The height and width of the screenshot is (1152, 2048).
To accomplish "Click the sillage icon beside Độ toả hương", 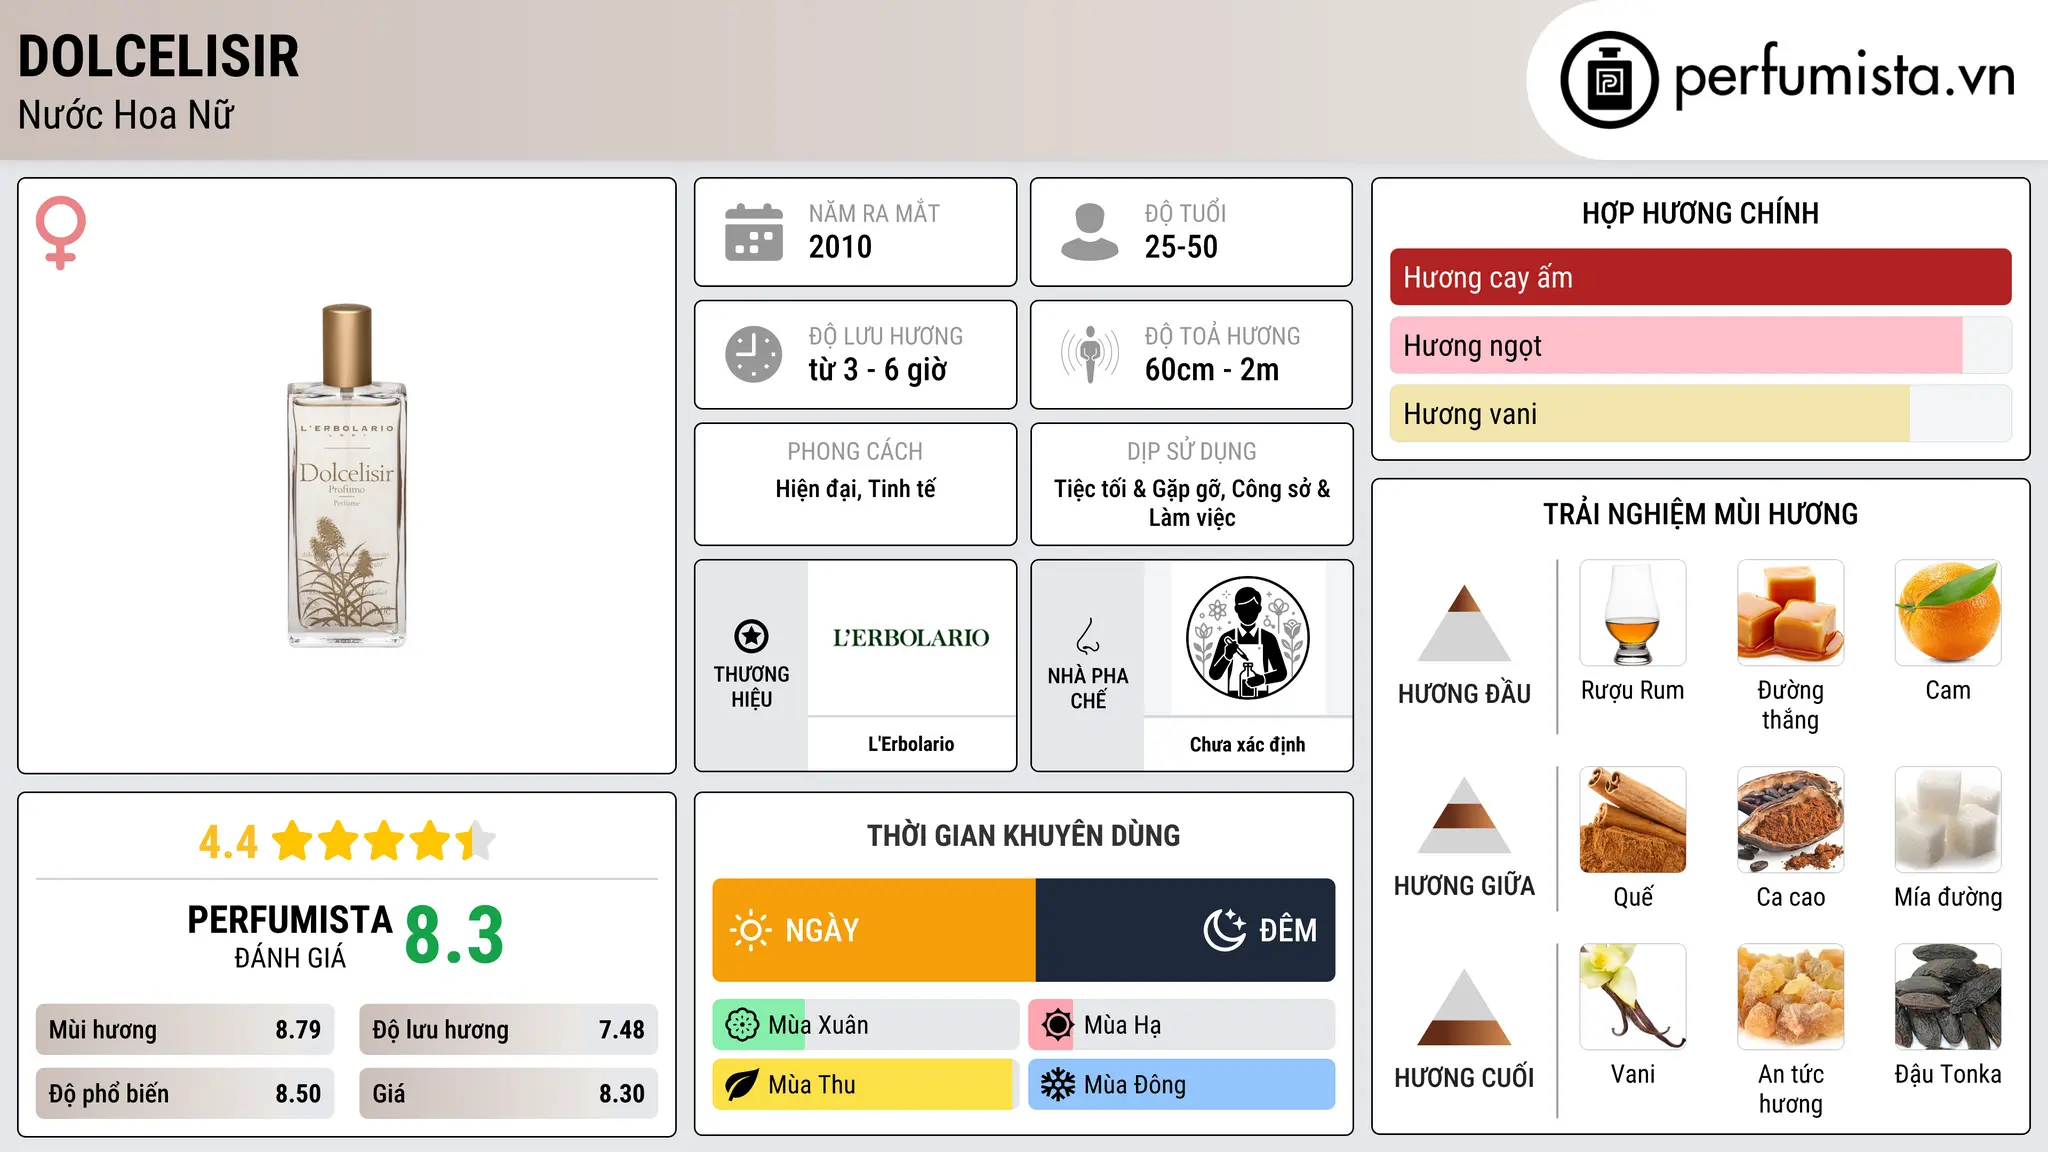I will pyautogui.click(x=1090, y=354).
